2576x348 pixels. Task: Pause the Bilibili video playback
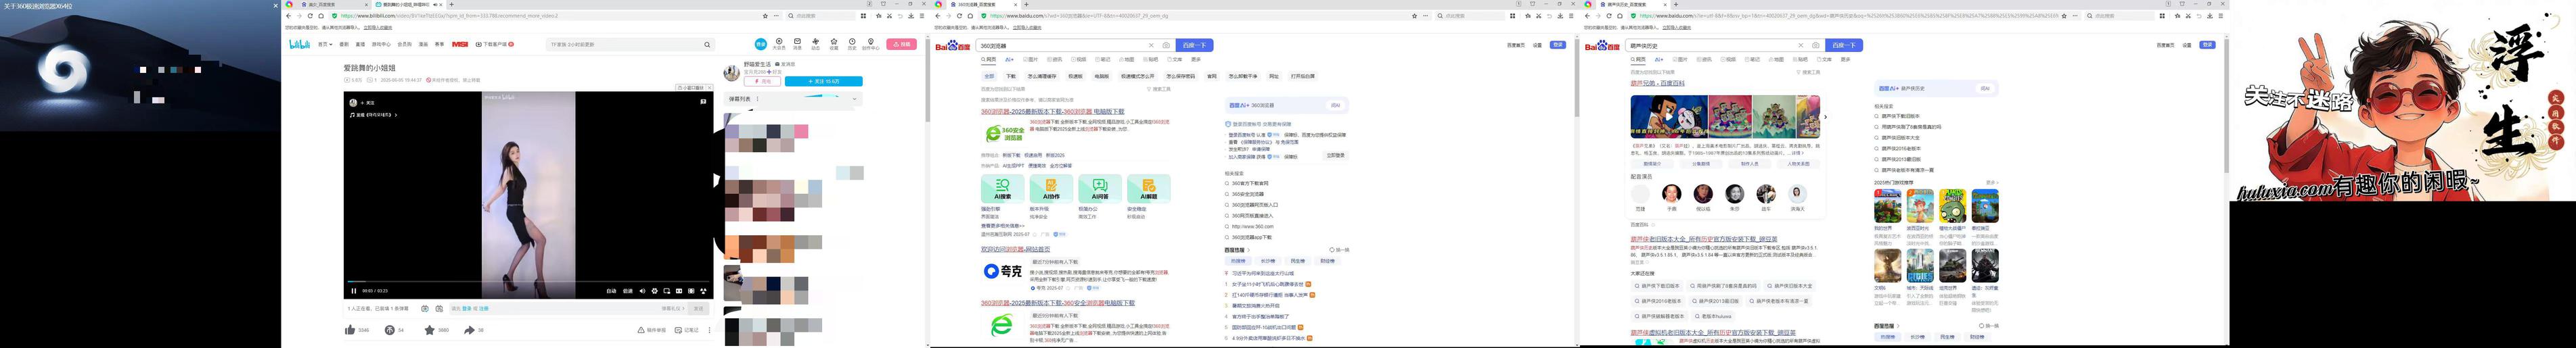pos(353,291)
